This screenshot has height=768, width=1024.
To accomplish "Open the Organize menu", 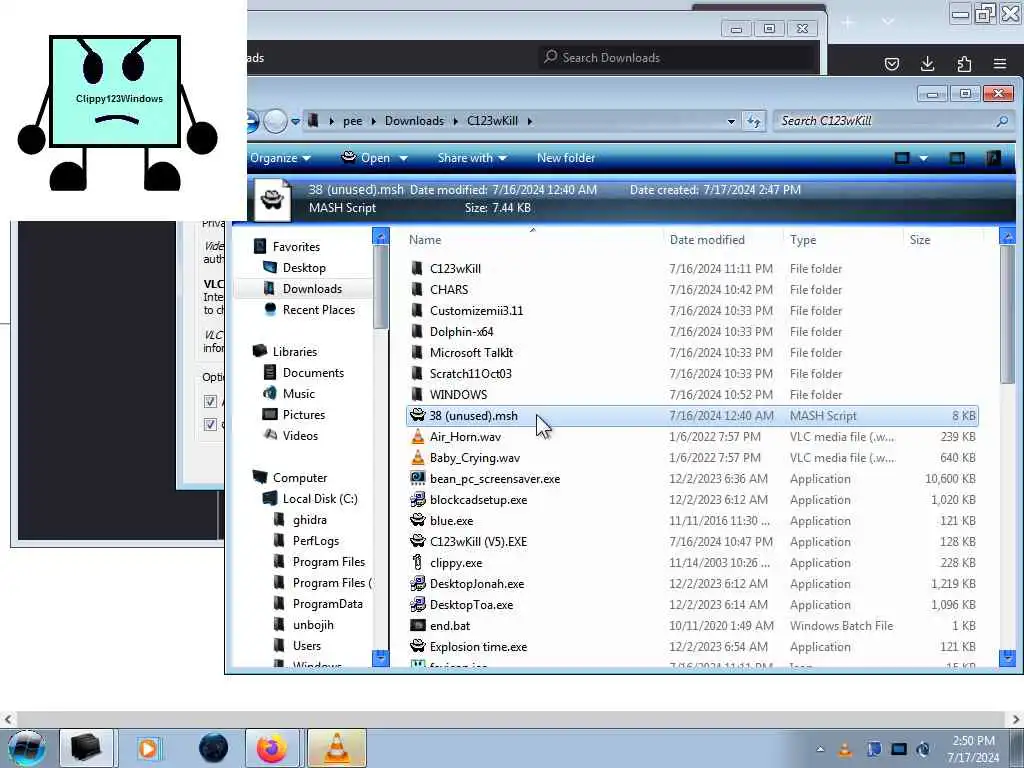I will [281, 158].
